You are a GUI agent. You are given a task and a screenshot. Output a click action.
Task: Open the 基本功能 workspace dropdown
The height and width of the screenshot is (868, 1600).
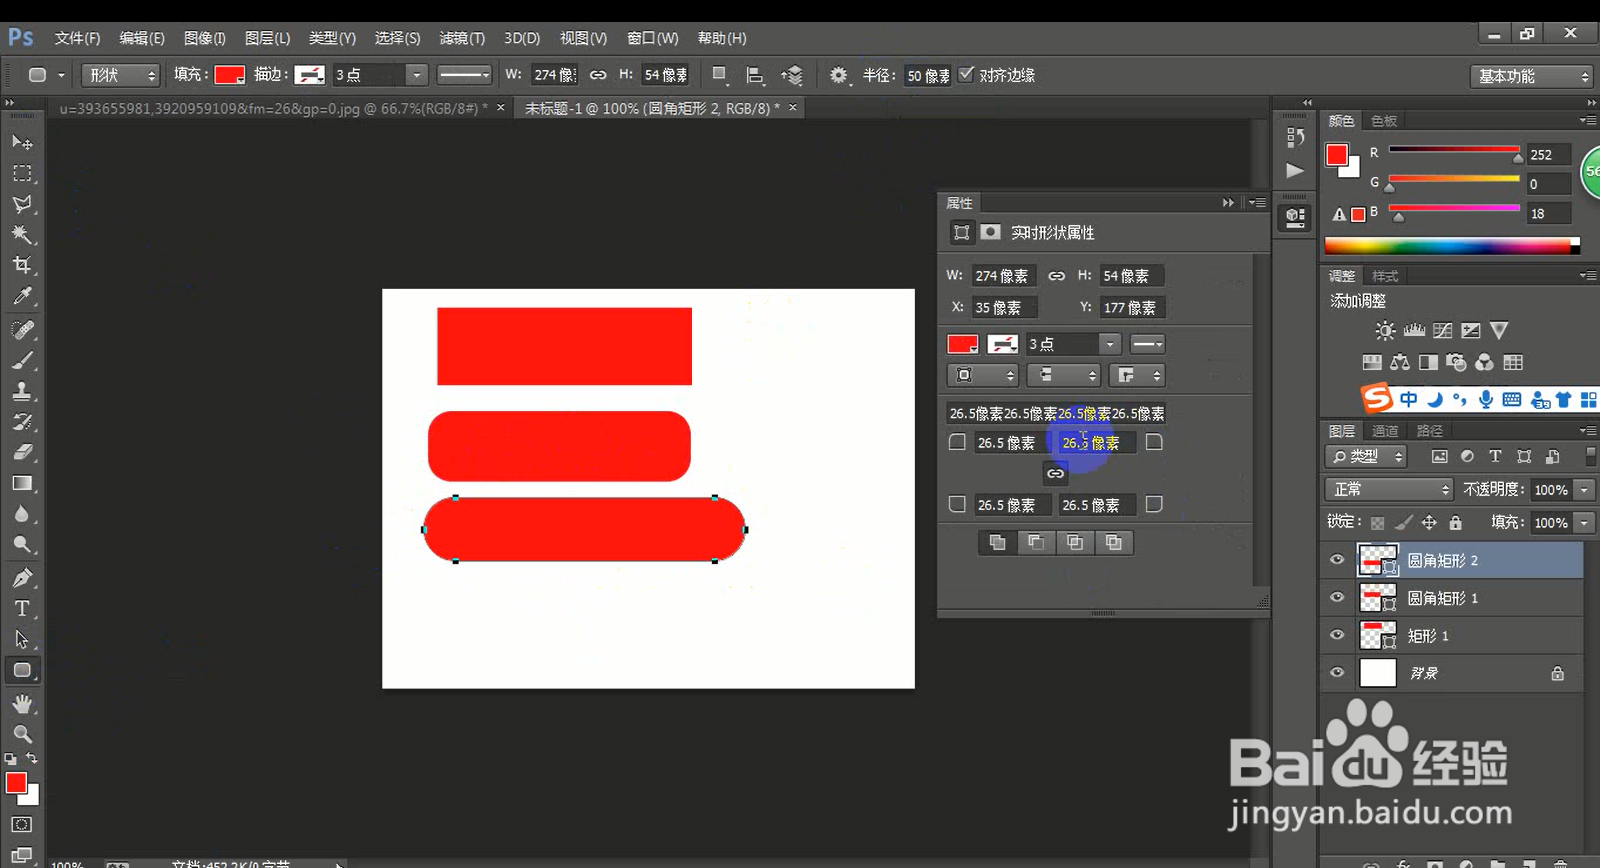coord(1531,76)
